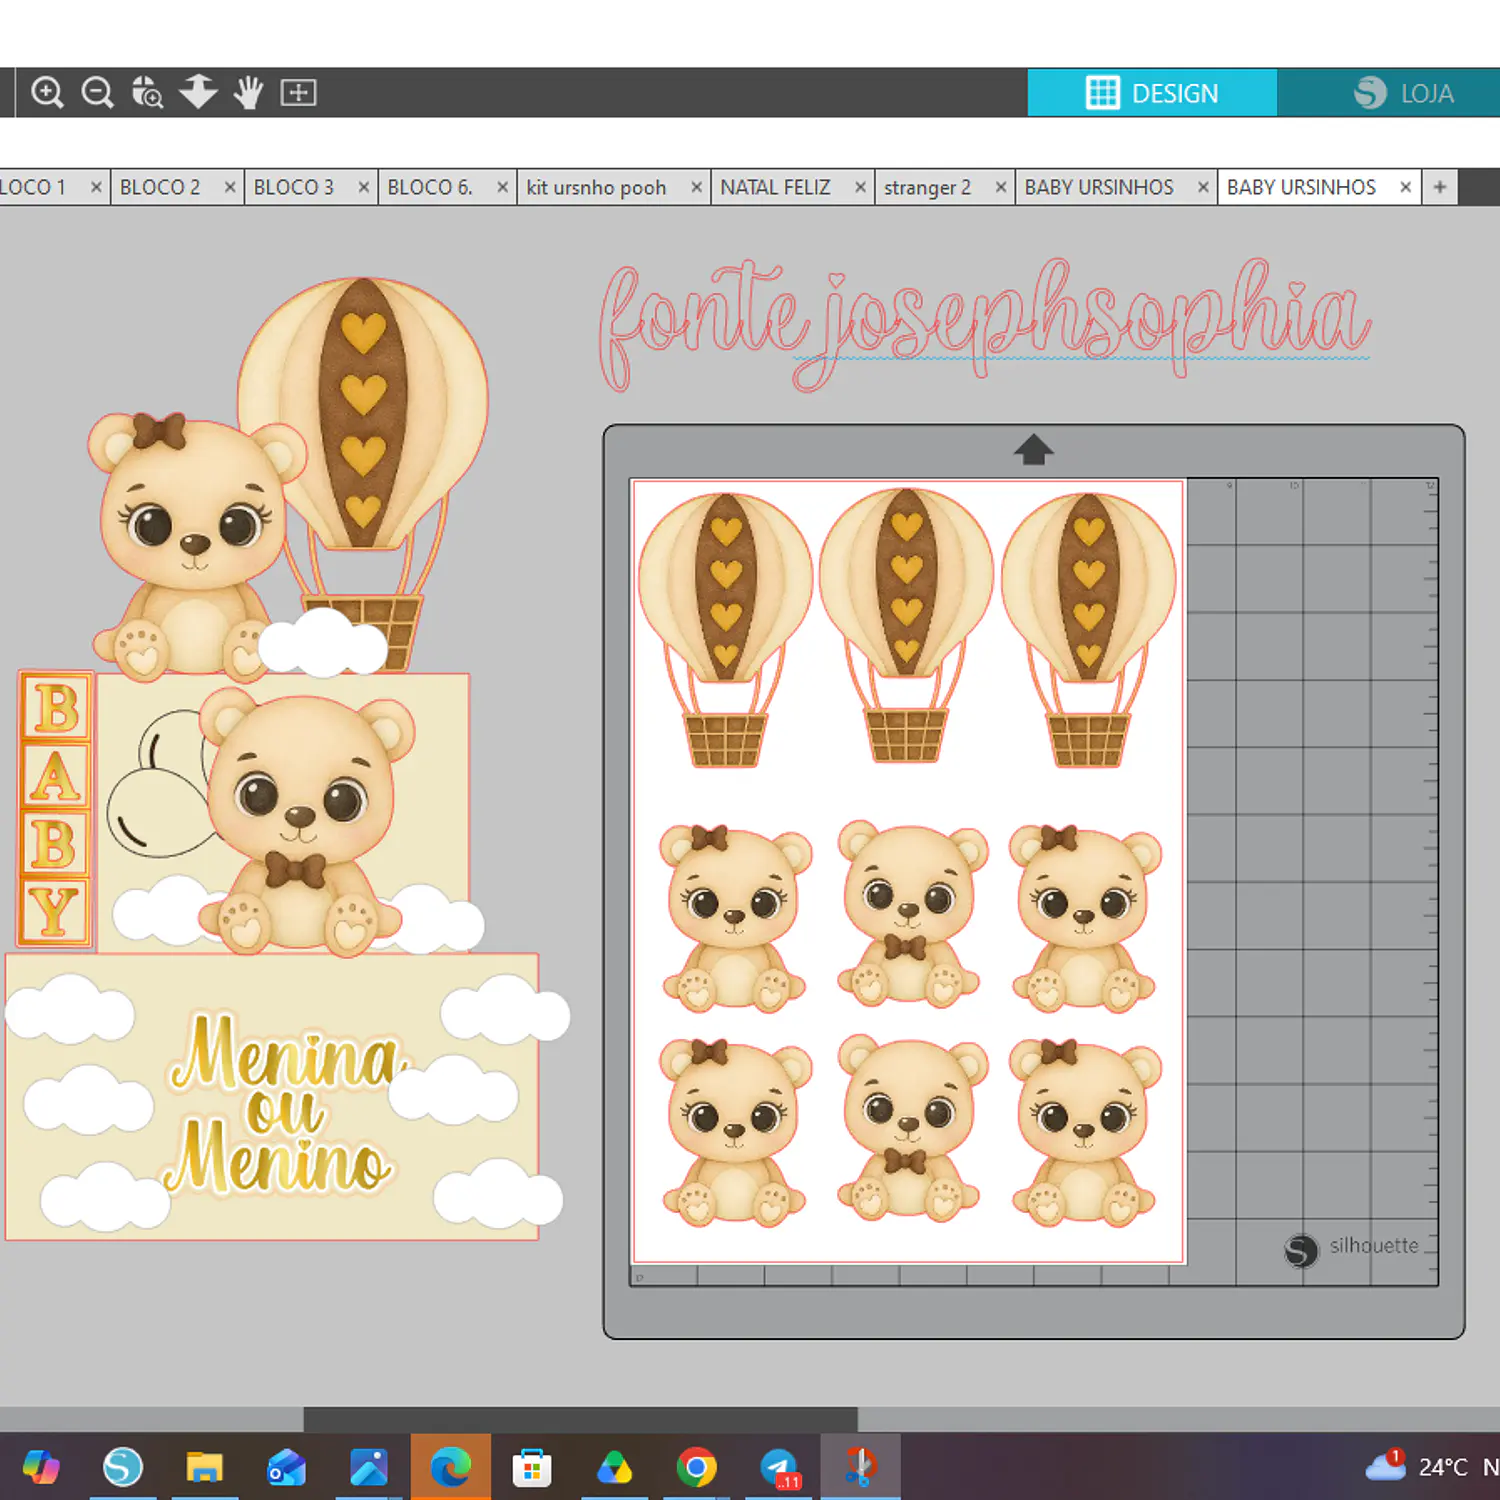Open Google Drive from the taskbar
Image resolution: width=1500 pixels, height=1500 pixels.
tap(614, 1467)
